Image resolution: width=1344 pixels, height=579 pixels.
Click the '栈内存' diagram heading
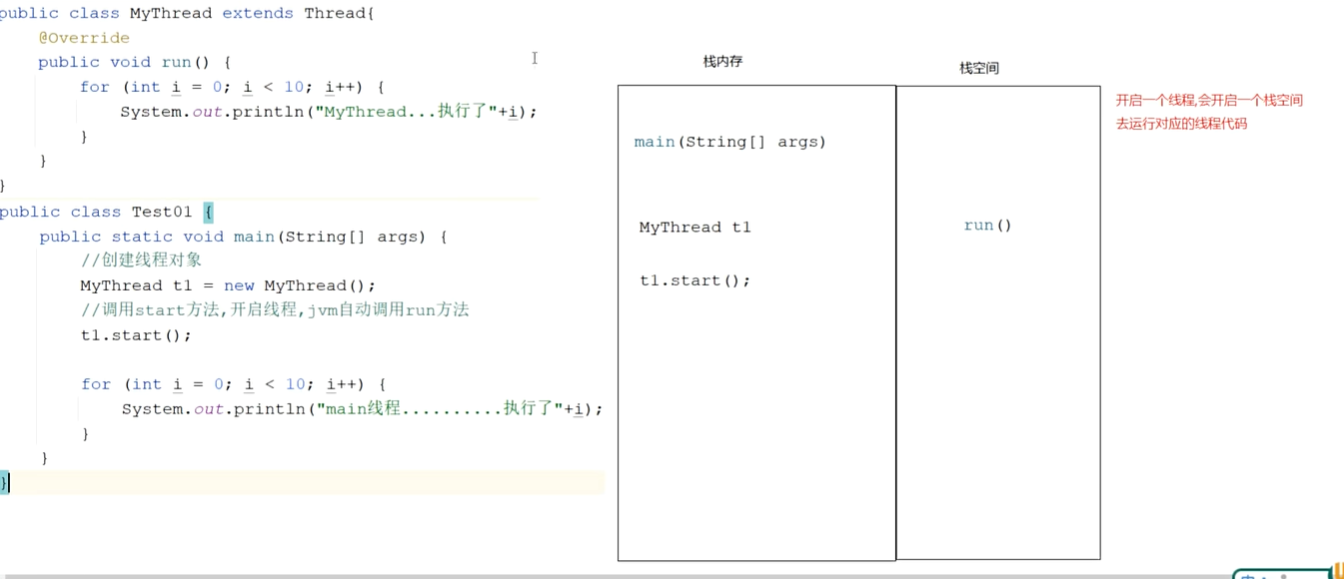[x=723, y=62]
